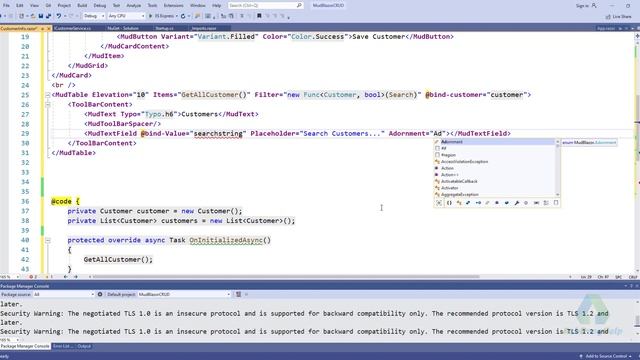Viewport: 640px width, 360px height.
Task: Select Action<> in the IntelliSense list
Action: [495, 175]
